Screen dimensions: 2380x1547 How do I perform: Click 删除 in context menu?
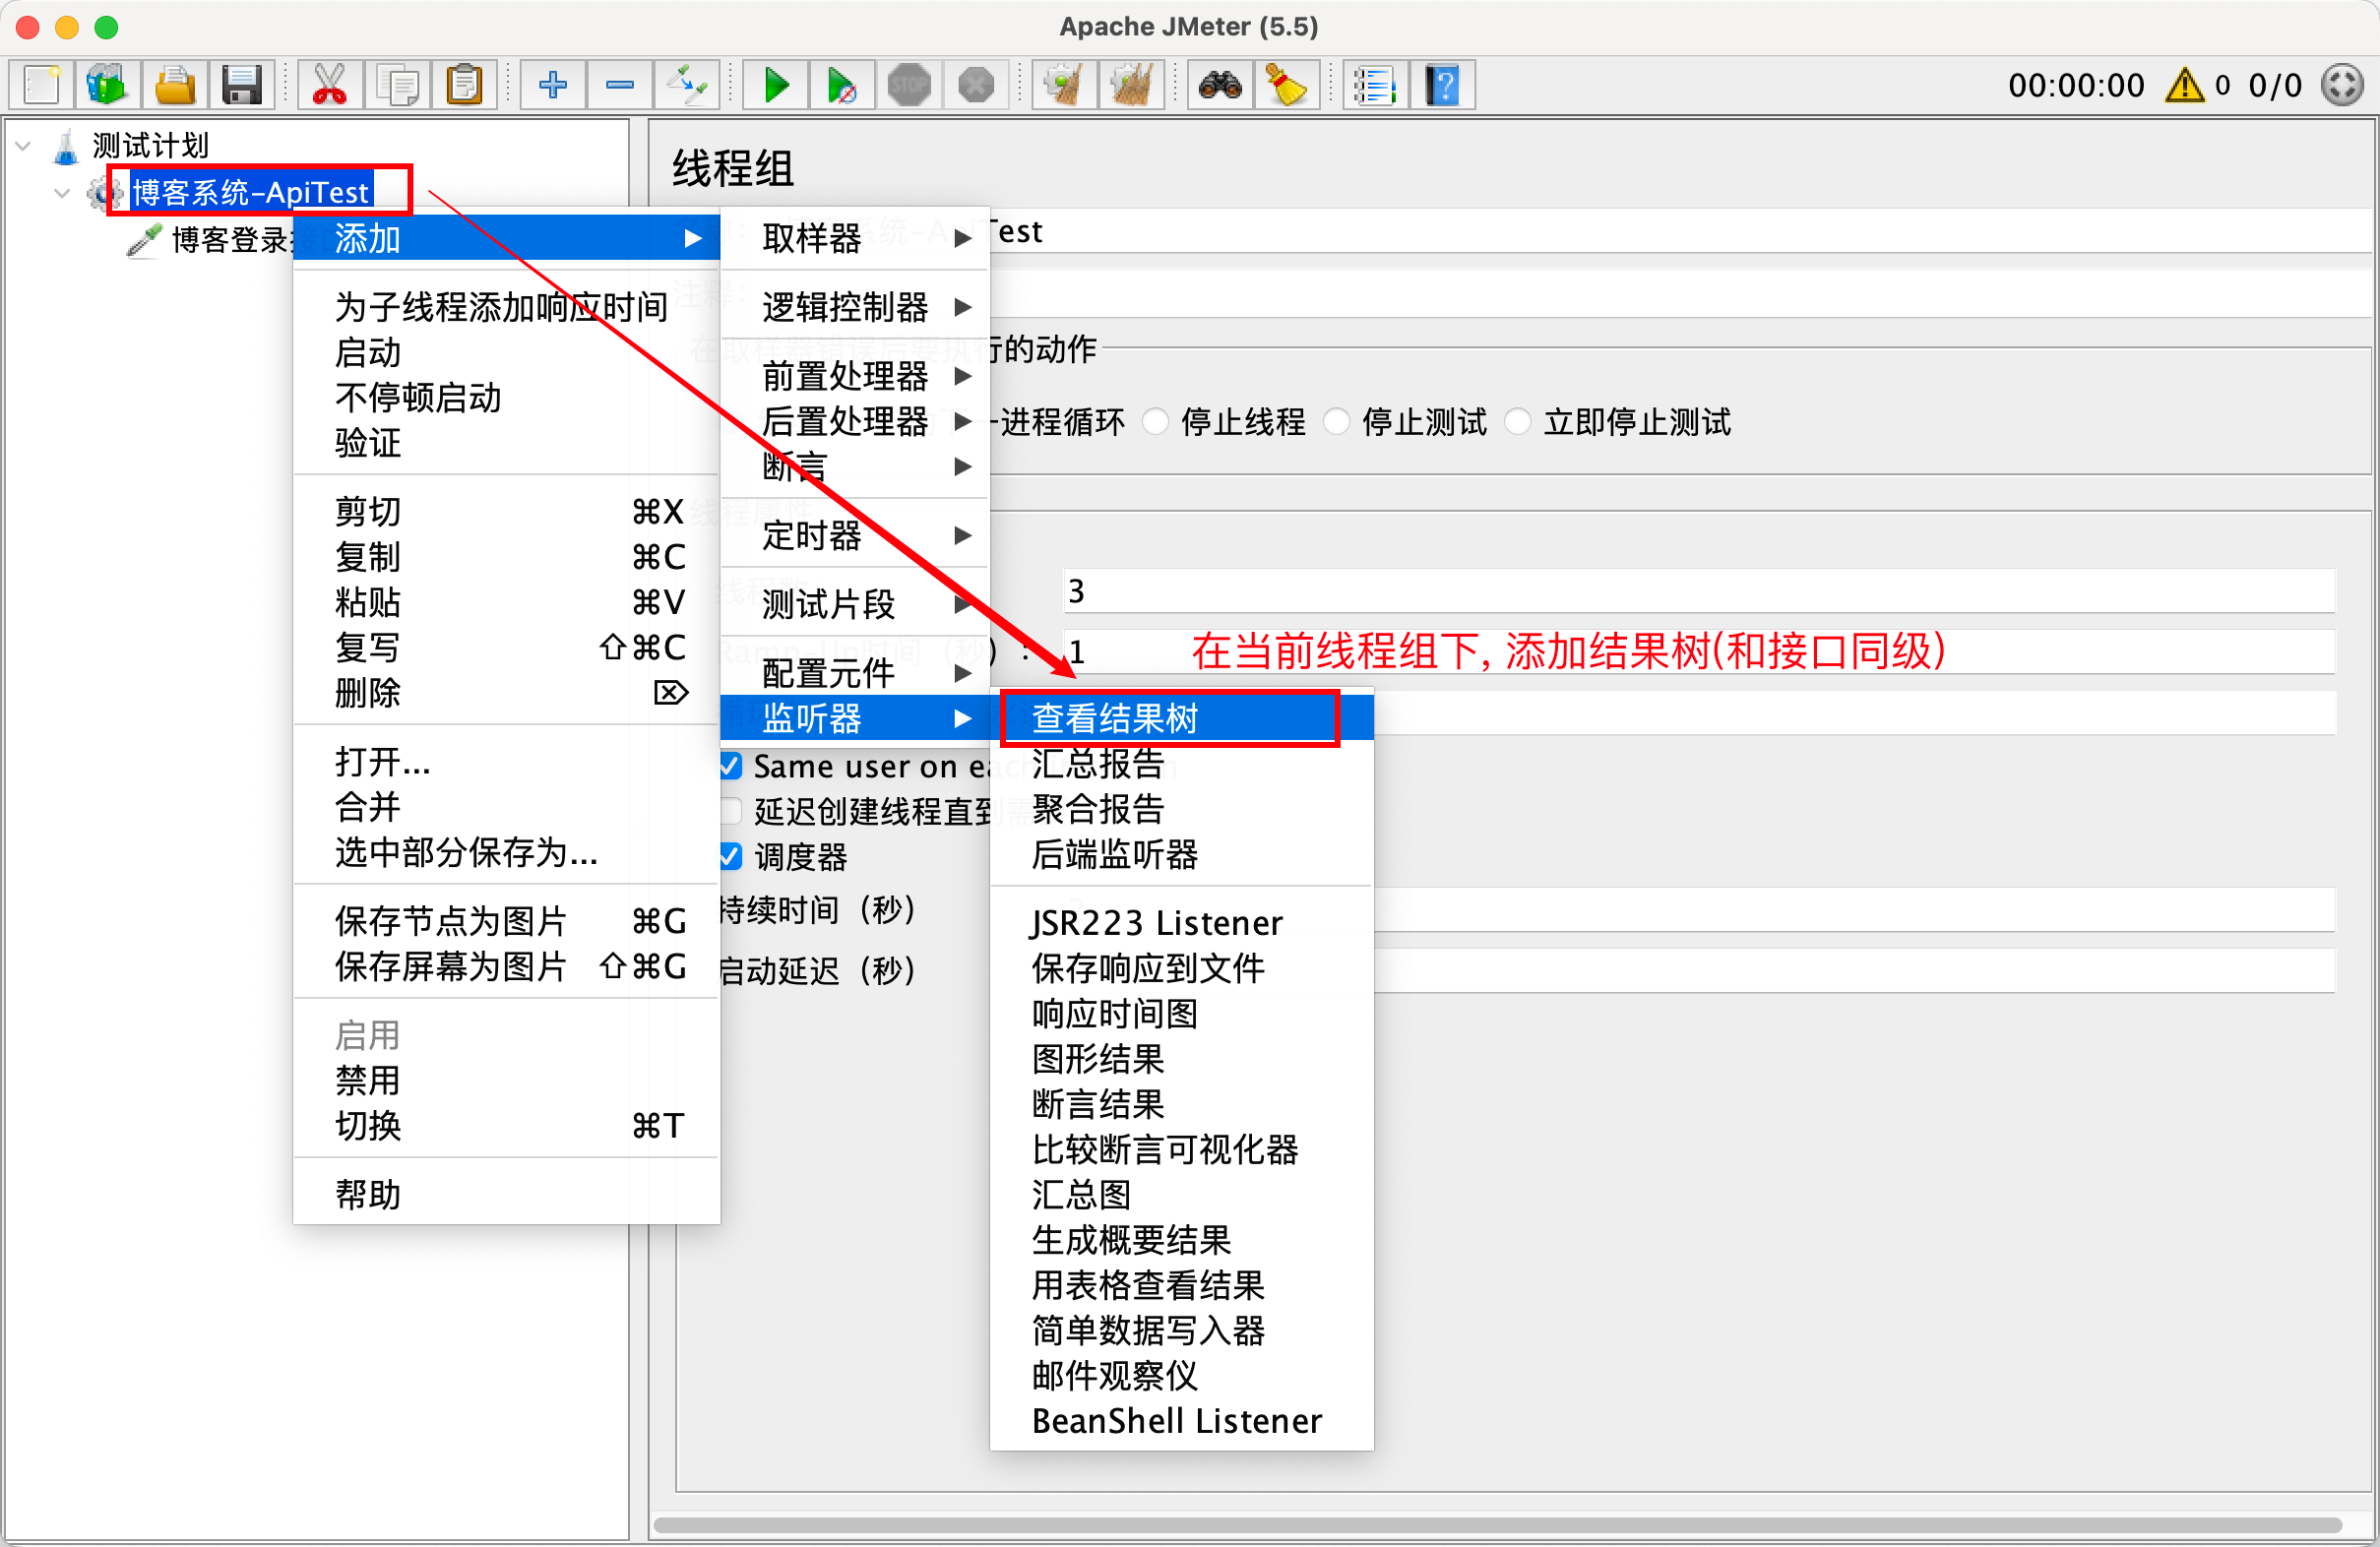click(506, 693)
